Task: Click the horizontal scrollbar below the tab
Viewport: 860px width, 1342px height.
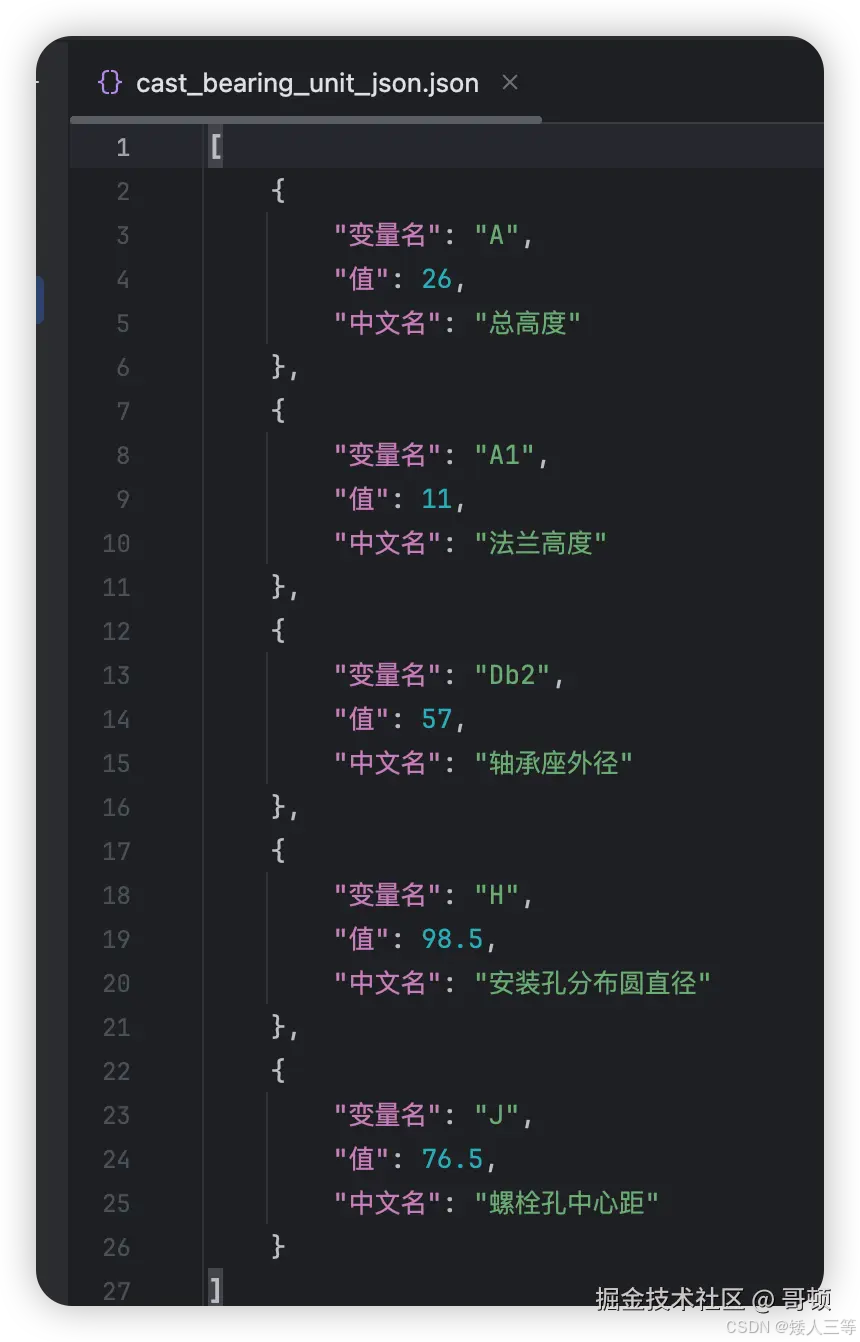Action: pyautogui.click(x=306, y=119)
